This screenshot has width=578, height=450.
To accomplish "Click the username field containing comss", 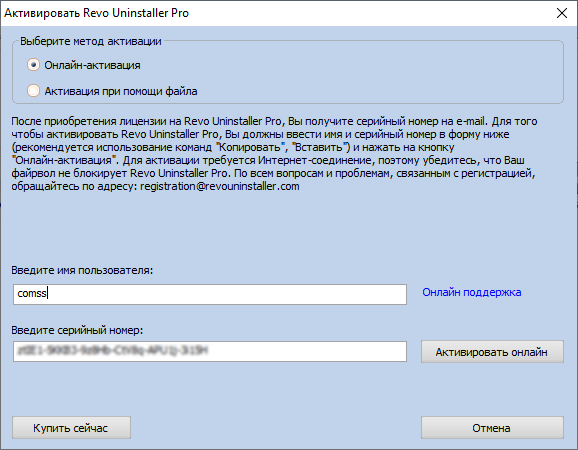I will (x=210, y=294).
